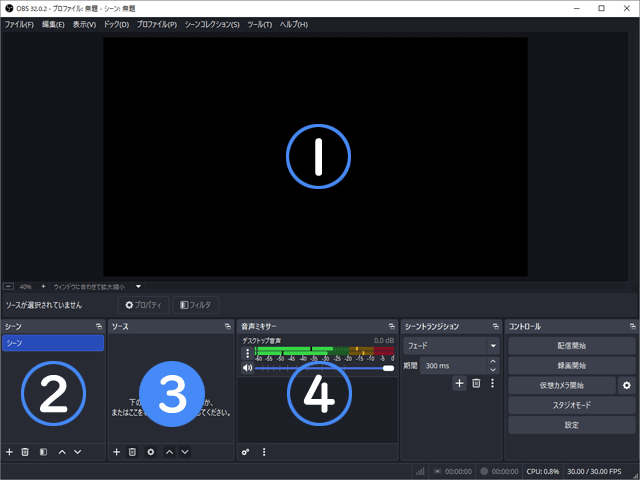Add a scene transition with plus icon
This screenshot has width=640, height=480.
(x=459, y=383)
